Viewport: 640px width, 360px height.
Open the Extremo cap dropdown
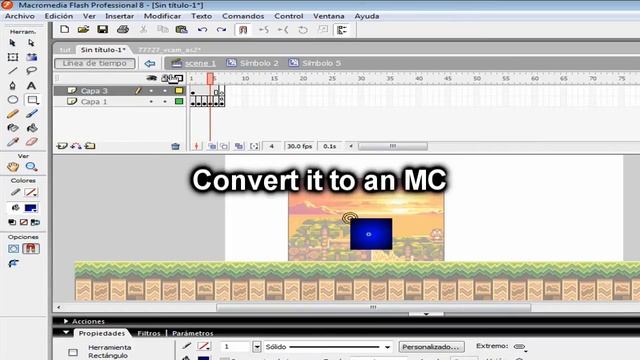tap(520, 347)
